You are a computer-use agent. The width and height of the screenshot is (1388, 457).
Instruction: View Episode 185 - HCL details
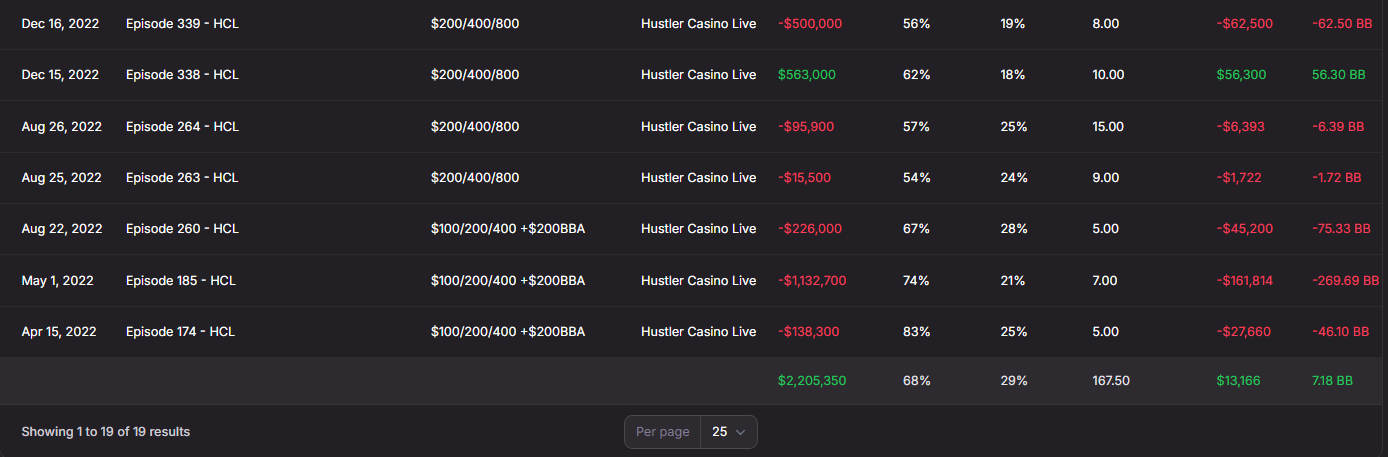(182, 281)
